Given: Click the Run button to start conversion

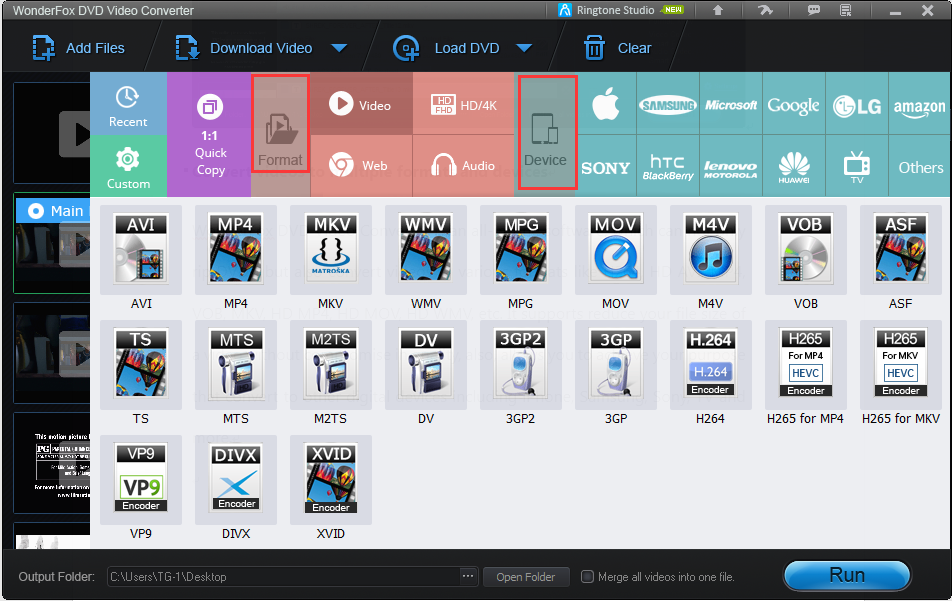Looking at the screenshot, I should [847, 575].
